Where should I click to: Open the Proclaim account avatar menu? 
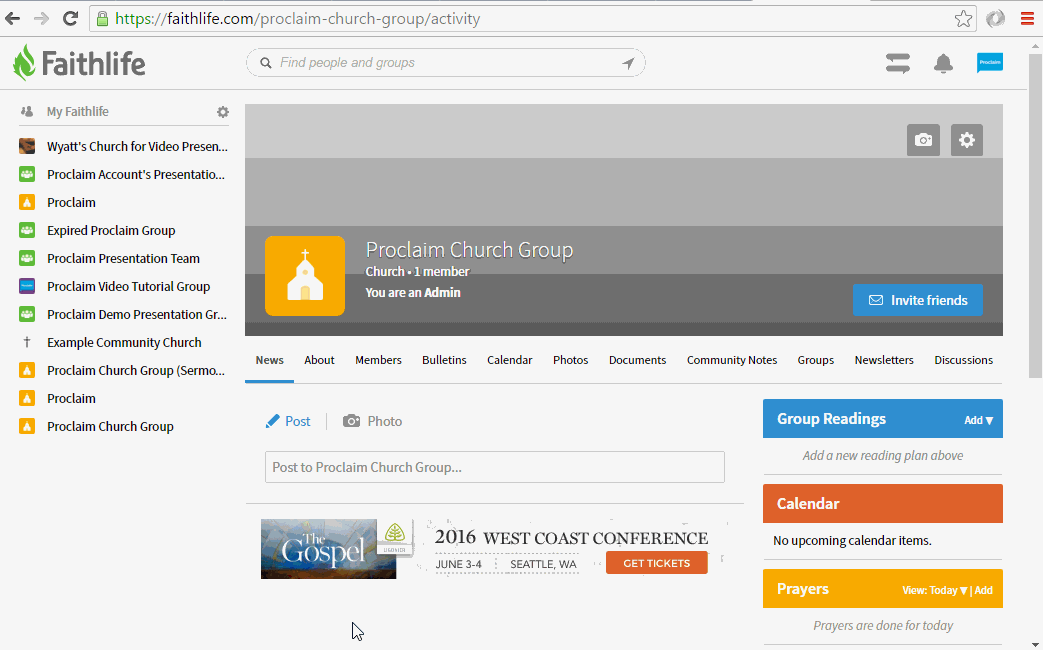click(x=990, y=63)
